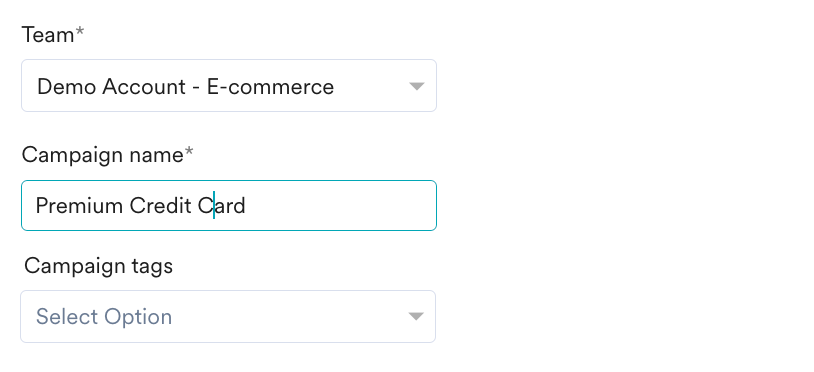
Task: Click blank space inside Team box before arrow
Action: pos(371,86)
